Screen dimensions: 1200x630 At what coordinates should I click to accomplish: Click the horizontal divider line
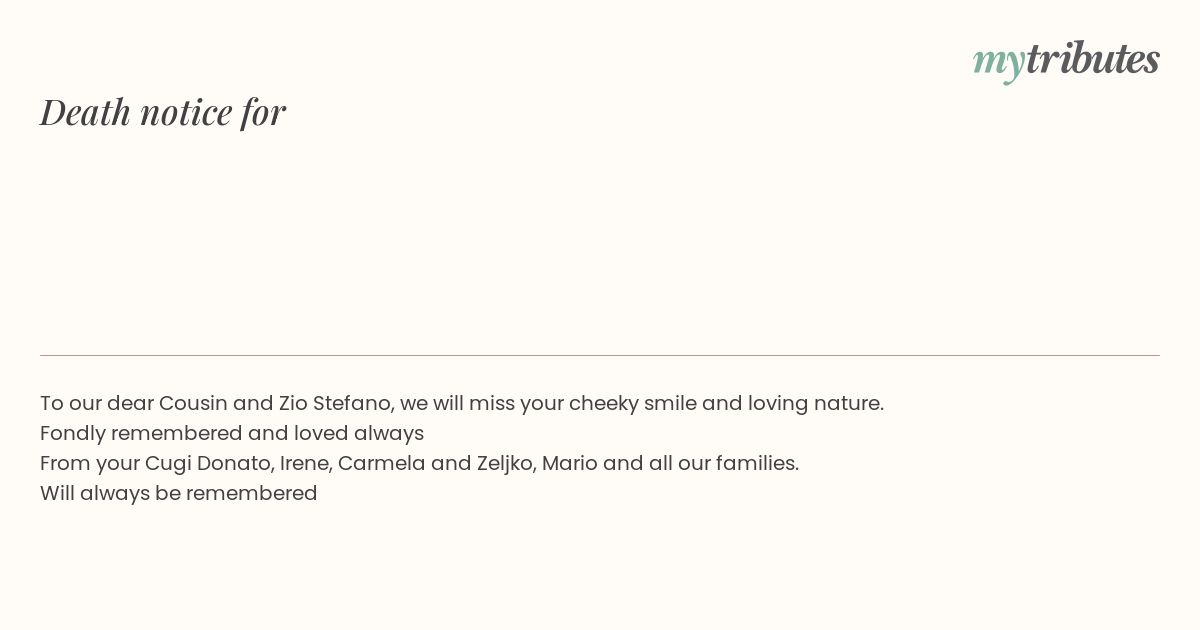tap(600, 355)
